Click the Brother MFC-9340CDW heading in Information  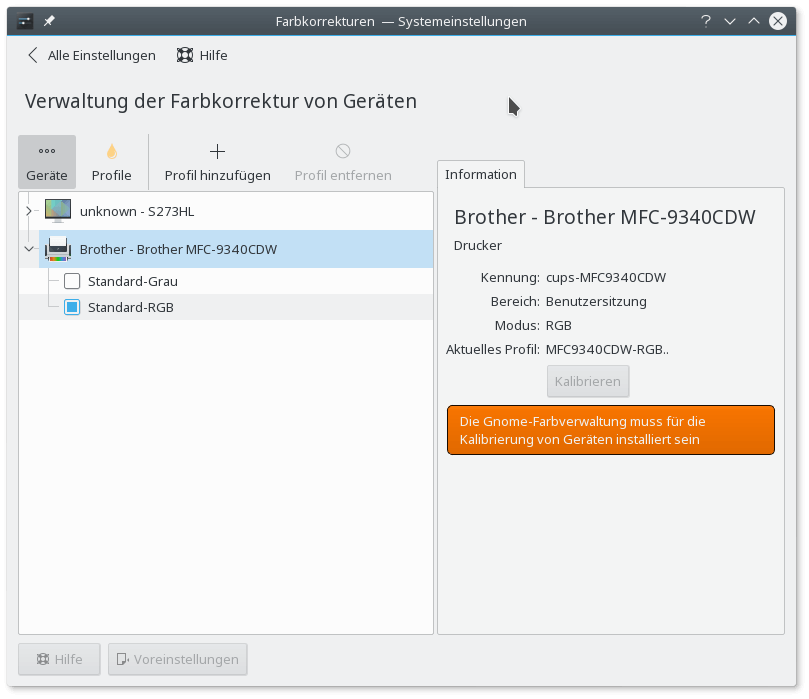[605, 217]
